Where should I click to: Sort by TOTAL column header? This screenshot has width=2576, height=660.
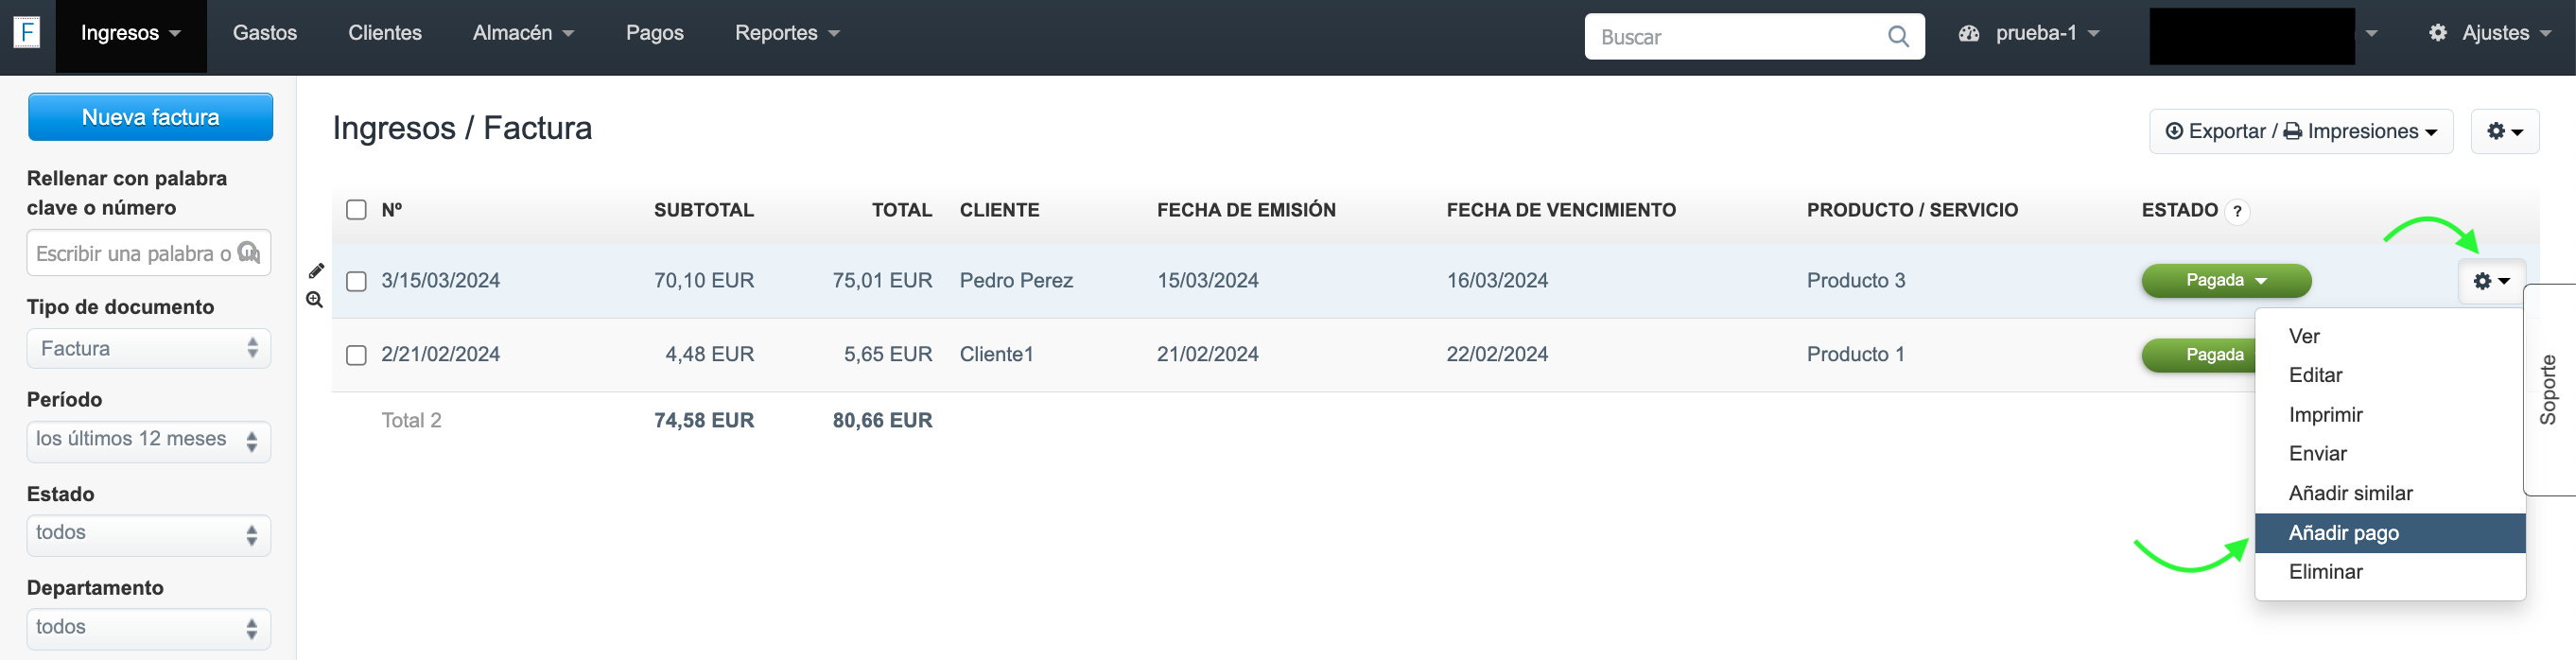[901, 210]
